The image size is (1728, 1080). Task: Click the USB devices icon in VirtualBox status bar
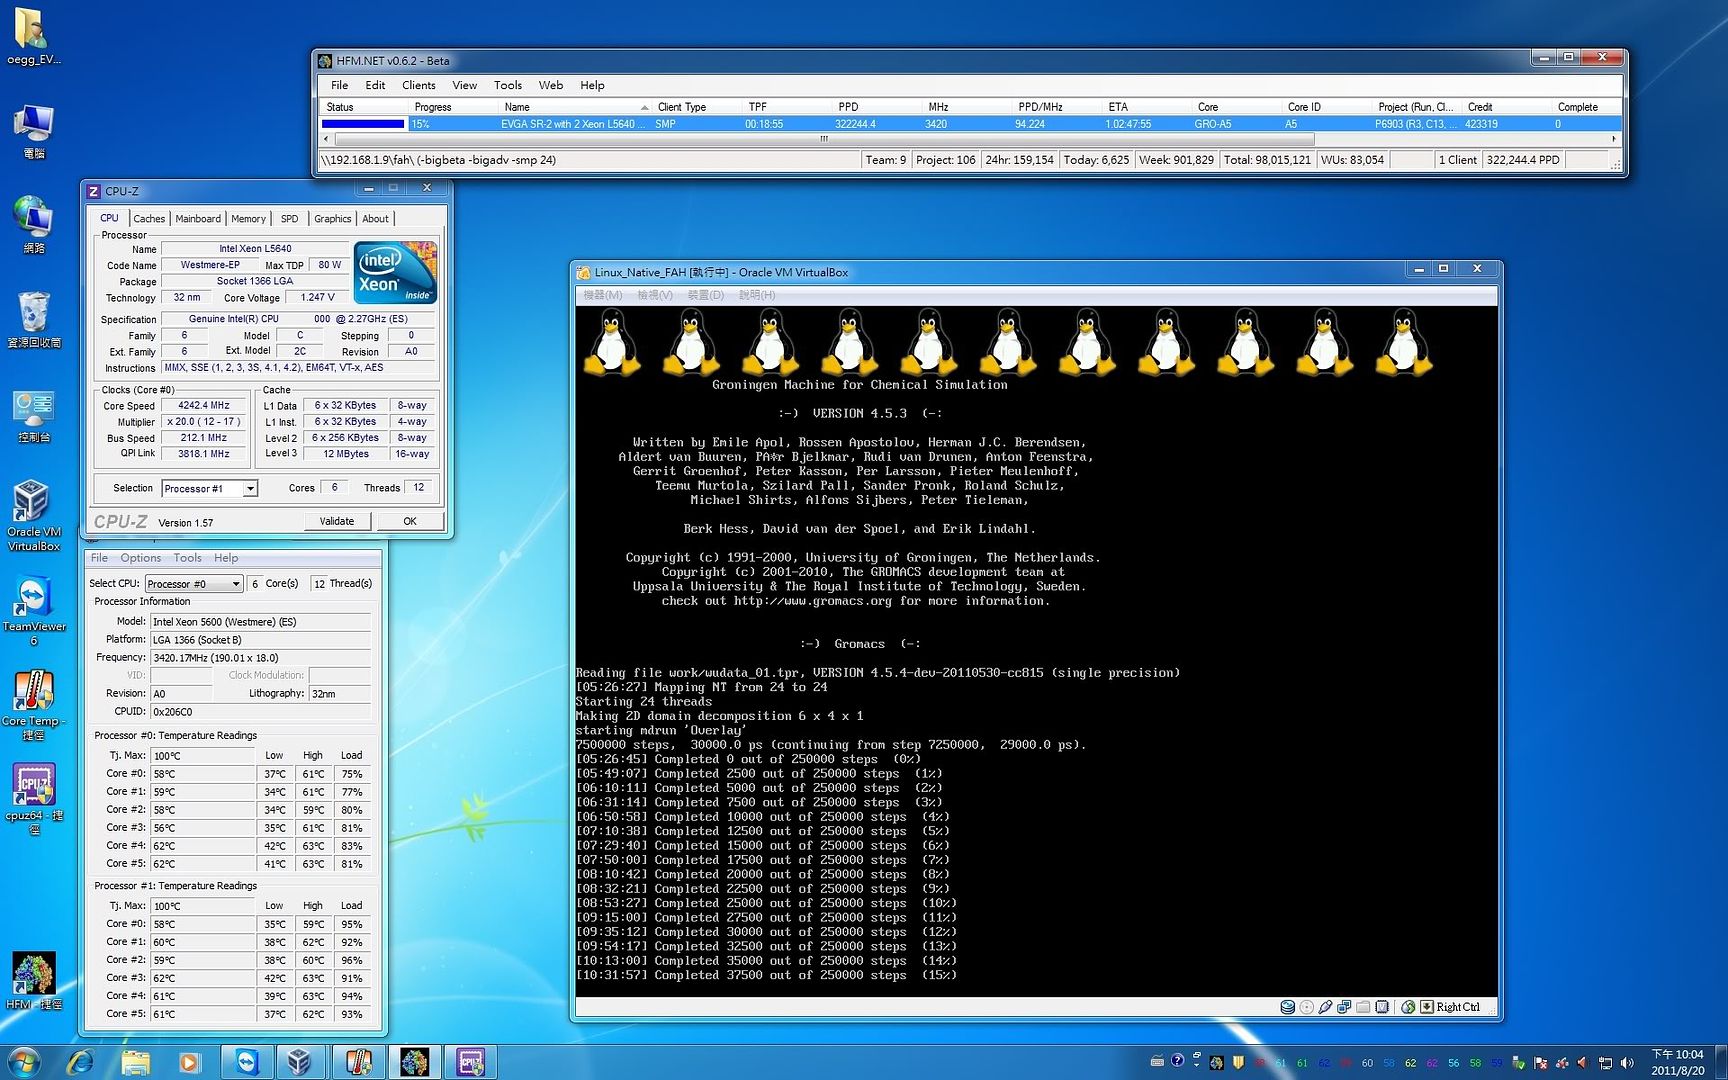click(1325, 1007)
